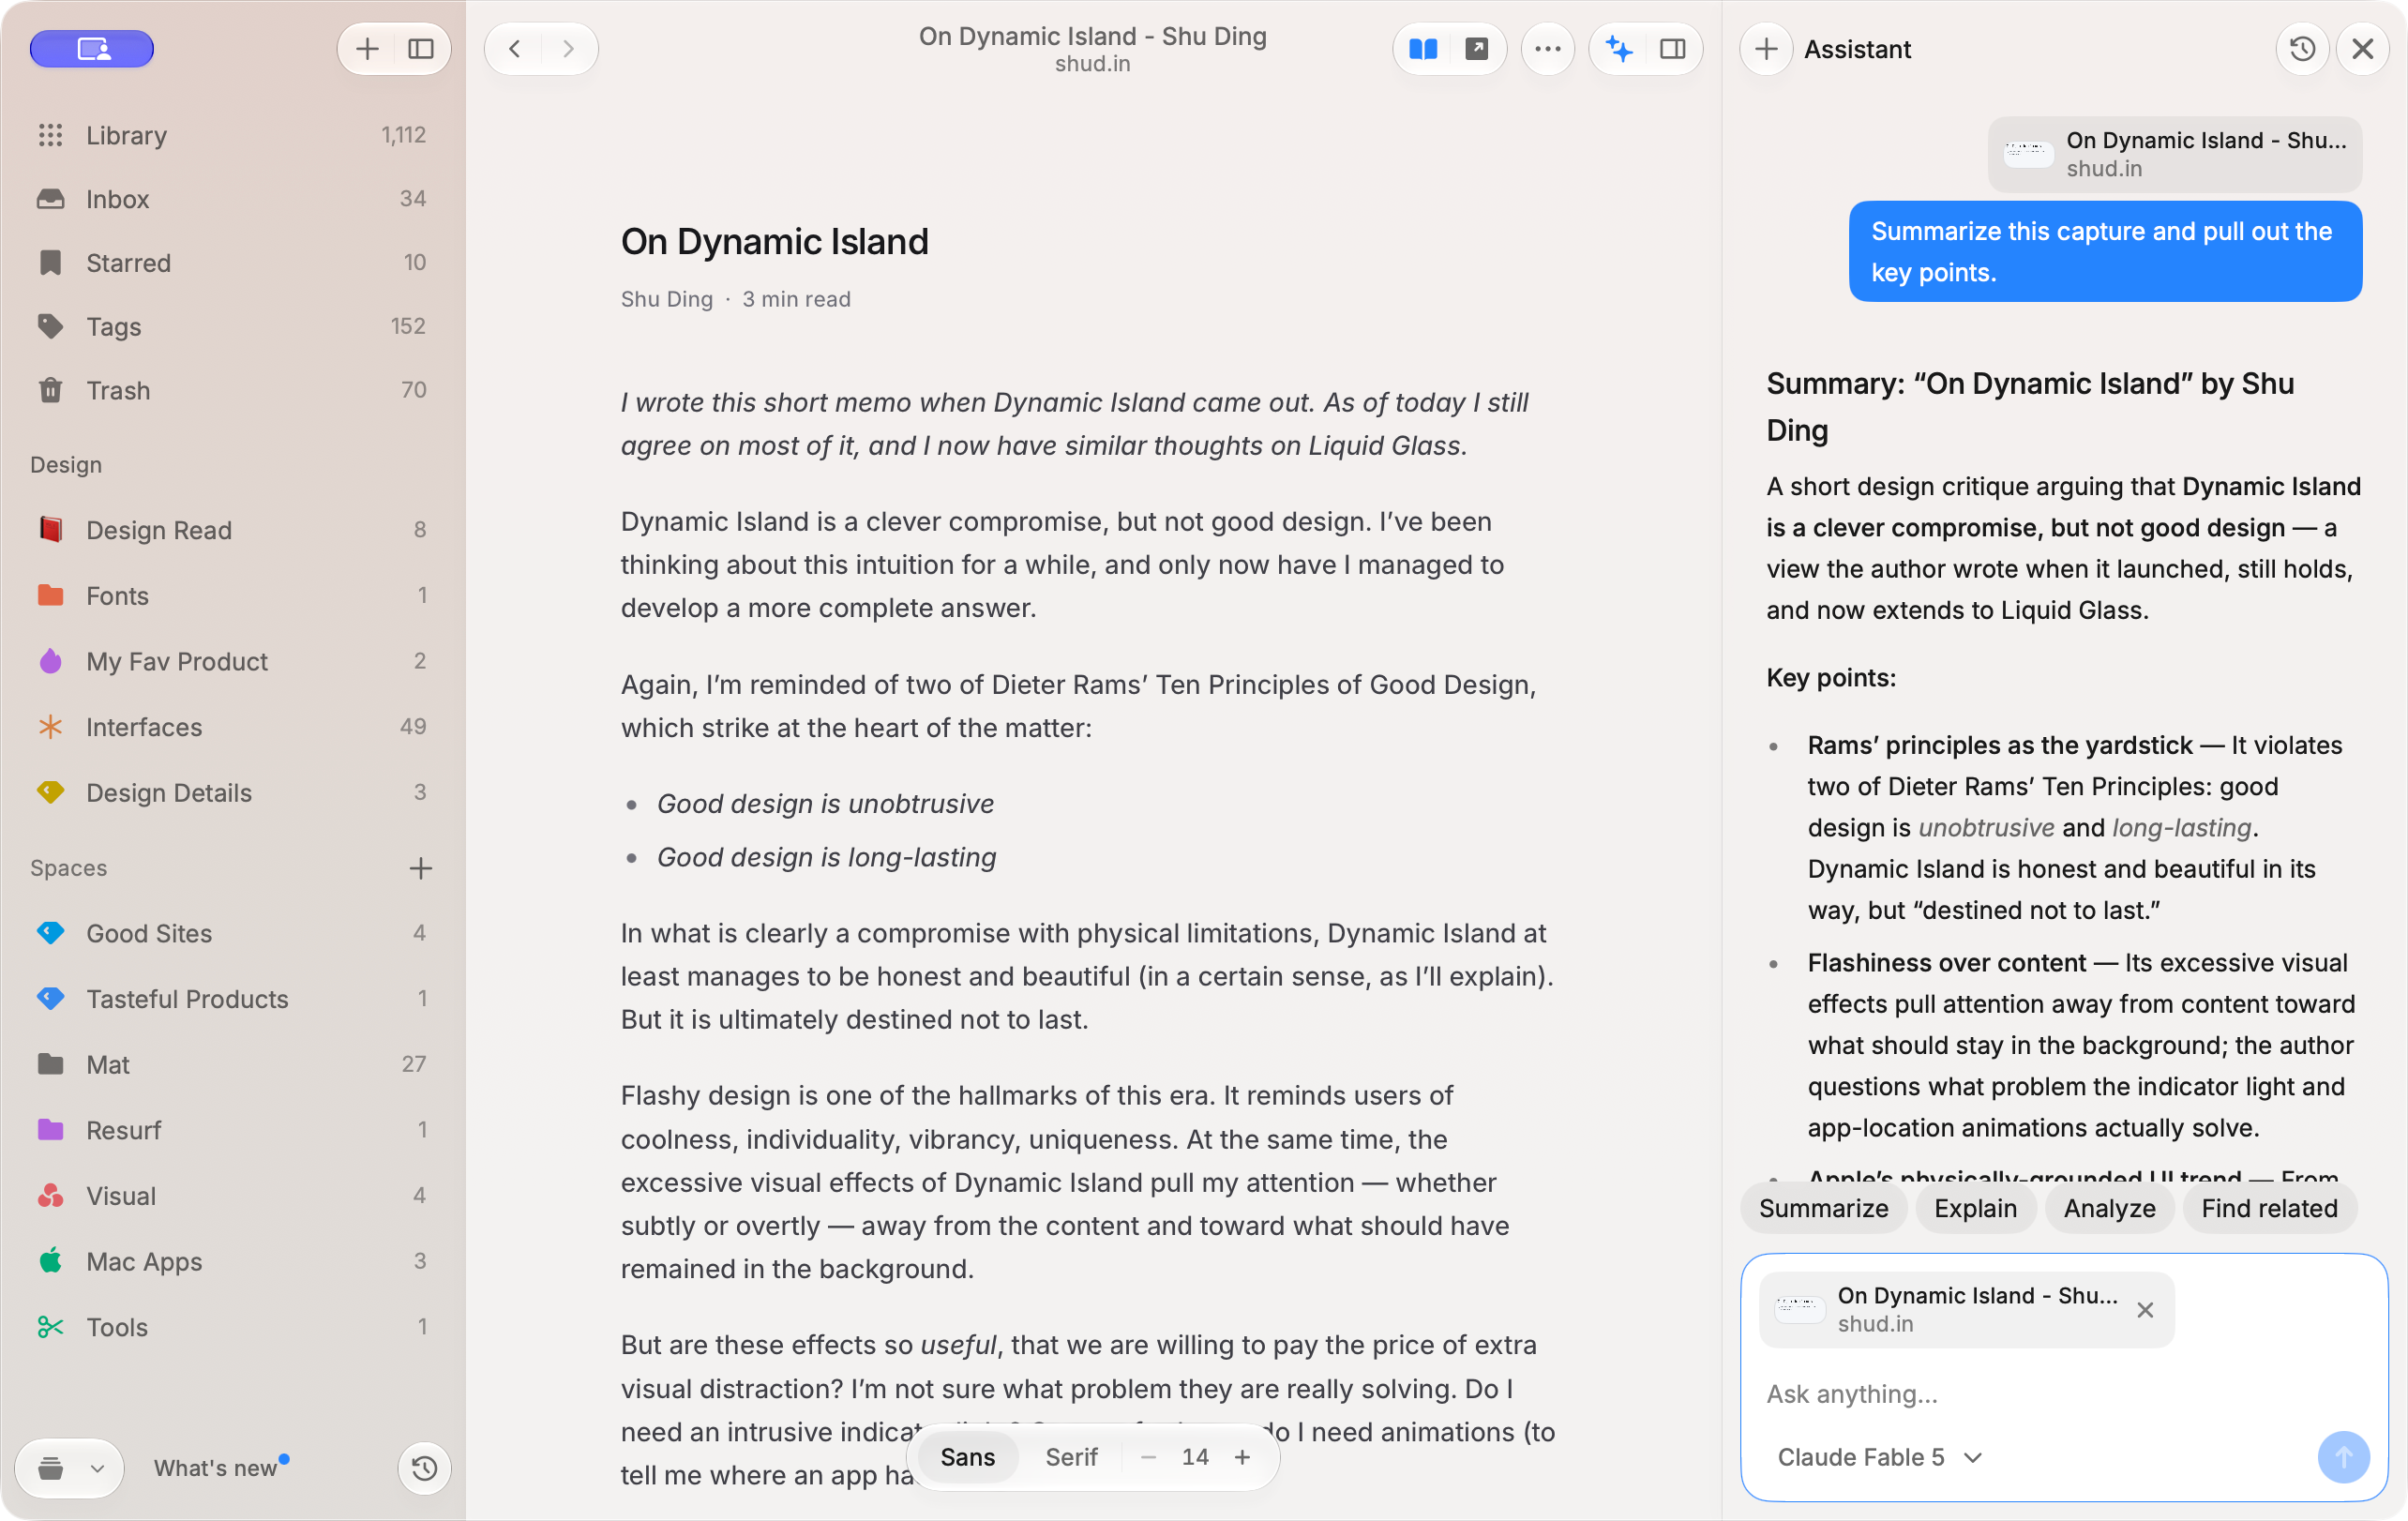Toggle the left sidebar panel icon
The image size is (2408, 1521).
coord(421,49)
